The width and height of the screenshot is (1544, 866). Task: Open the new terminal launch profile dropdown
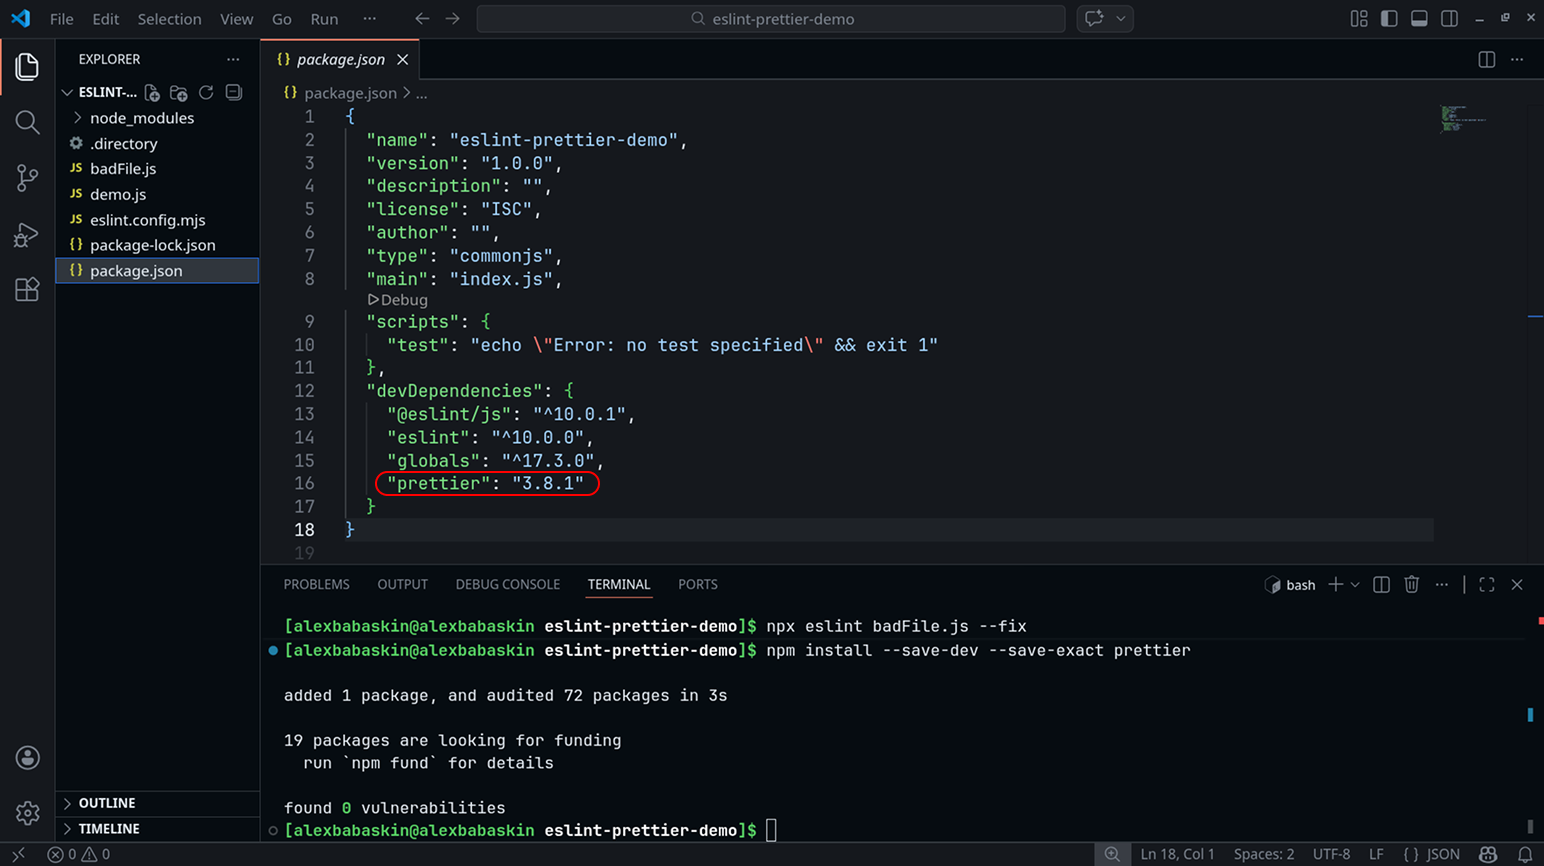tap(1355, 584)
